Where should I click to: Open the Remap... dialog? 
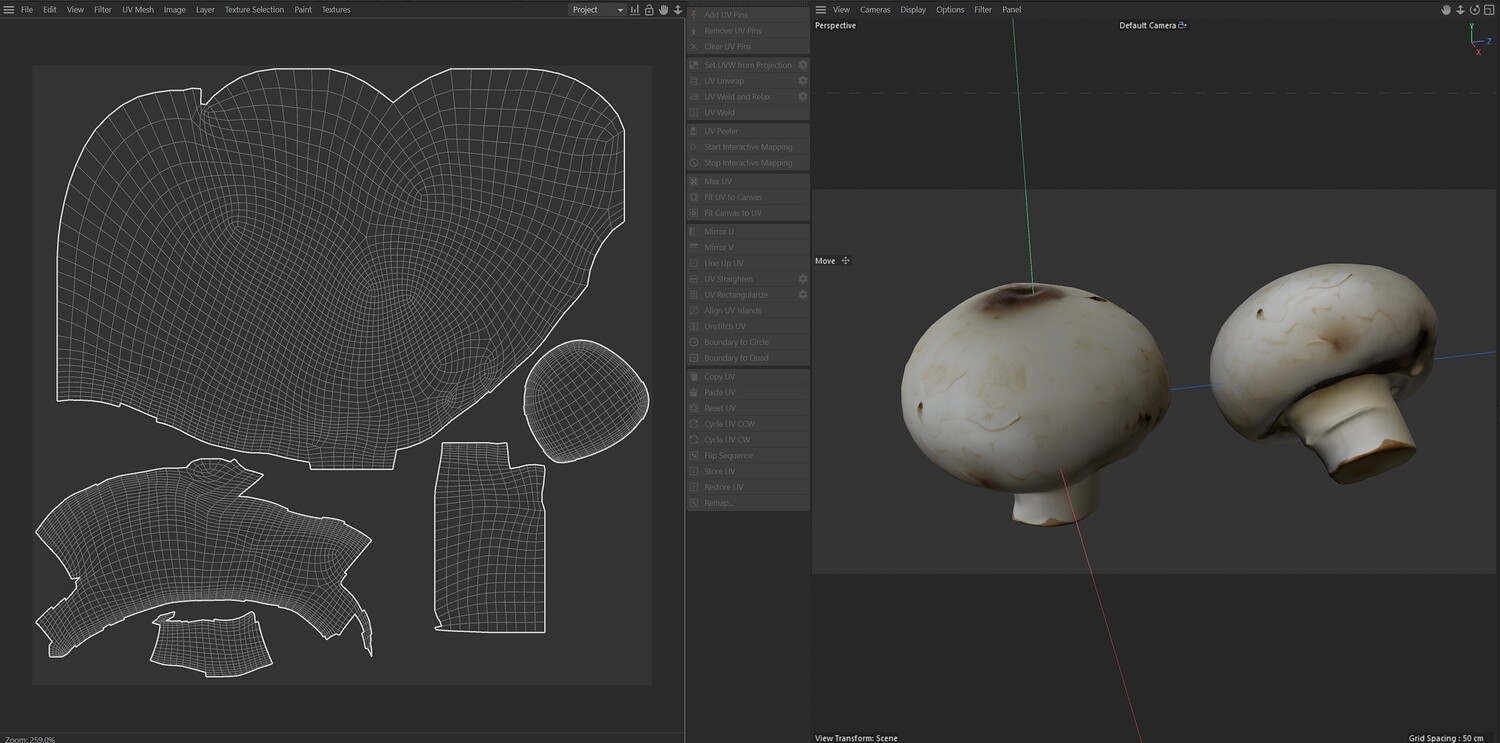click(748, 503)
